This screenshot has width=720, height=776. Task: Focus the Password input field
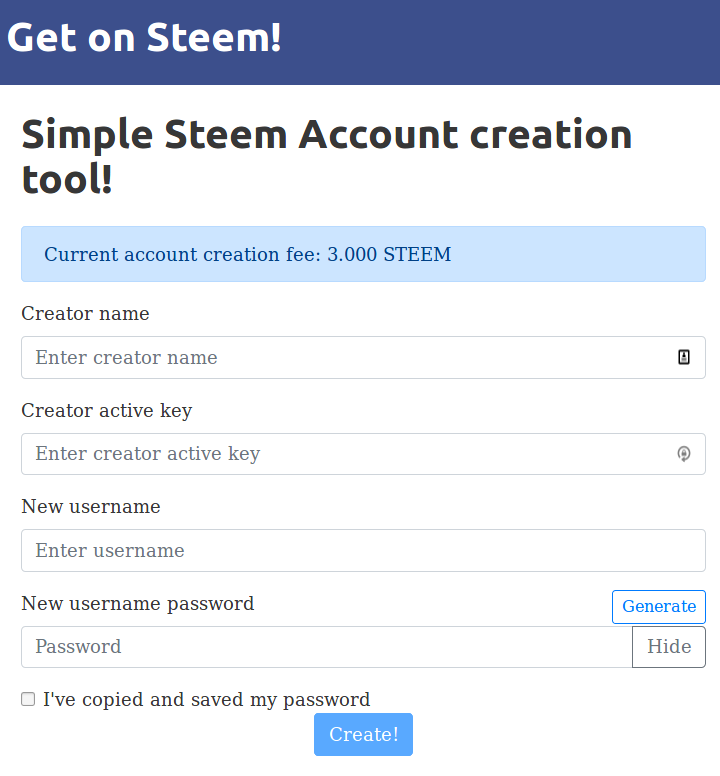327,646
